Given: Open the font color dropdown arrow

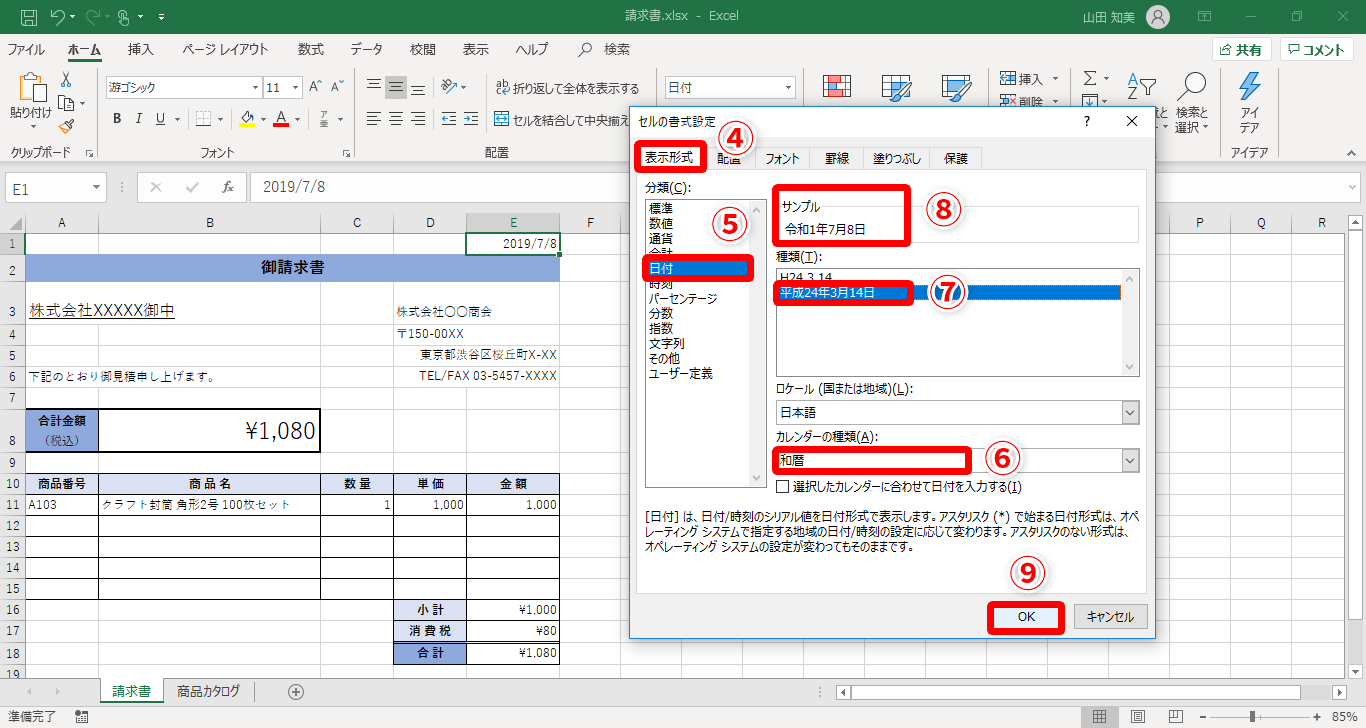Looking at the screenshot, I should pos(297,119).
